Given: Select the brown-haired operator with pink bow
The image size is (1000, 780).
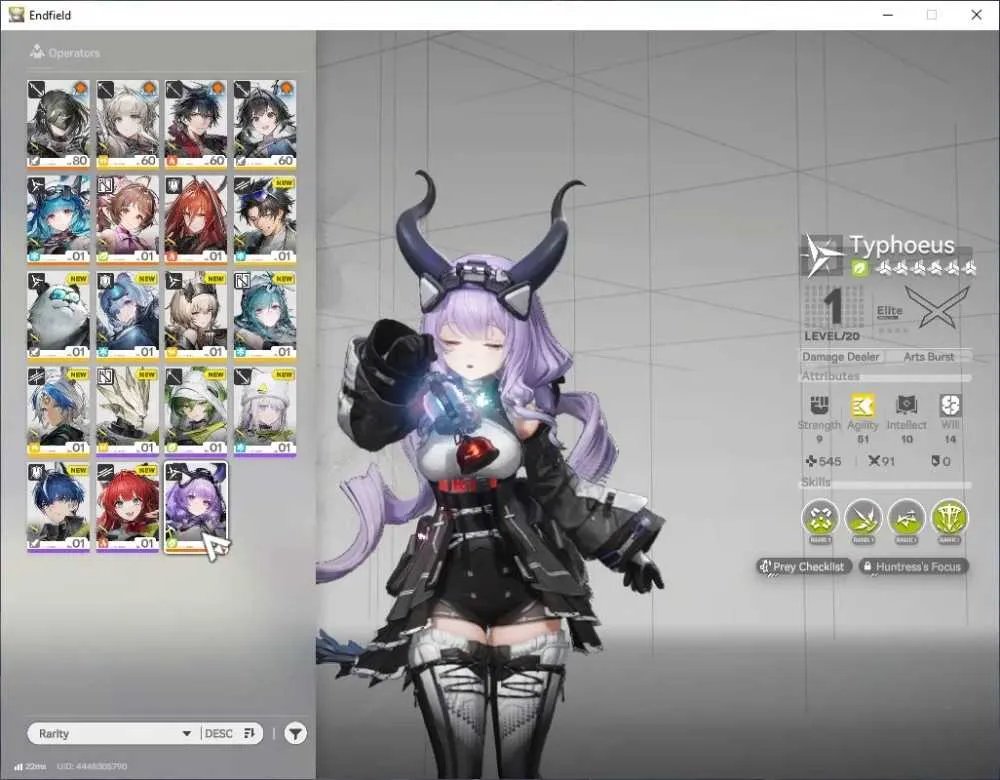Looking at the screenshot, I should click(127, 219).
